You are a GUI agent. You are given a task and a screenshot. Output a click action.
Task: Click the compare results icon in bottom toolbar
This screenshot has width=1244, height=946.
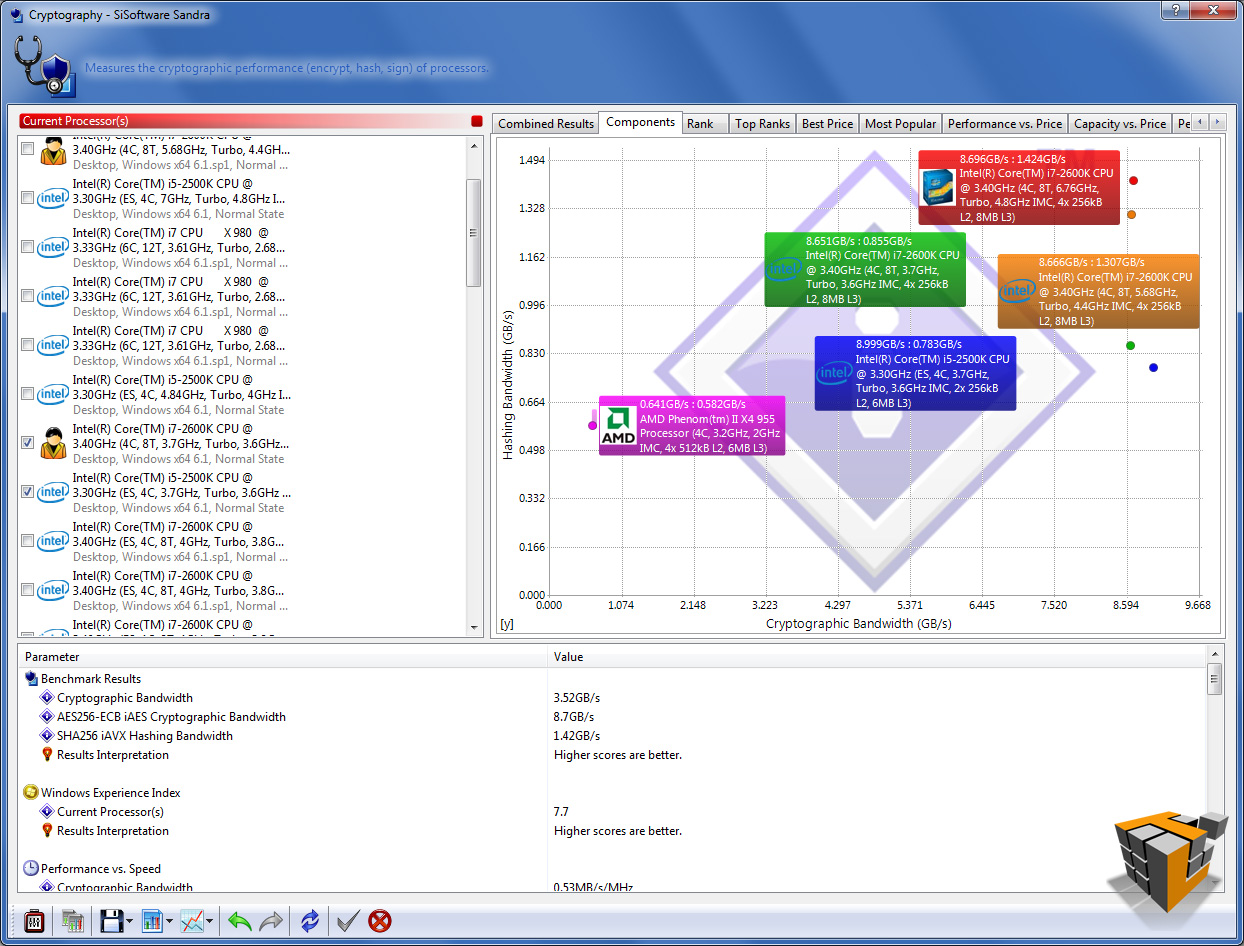click(72, 921)
